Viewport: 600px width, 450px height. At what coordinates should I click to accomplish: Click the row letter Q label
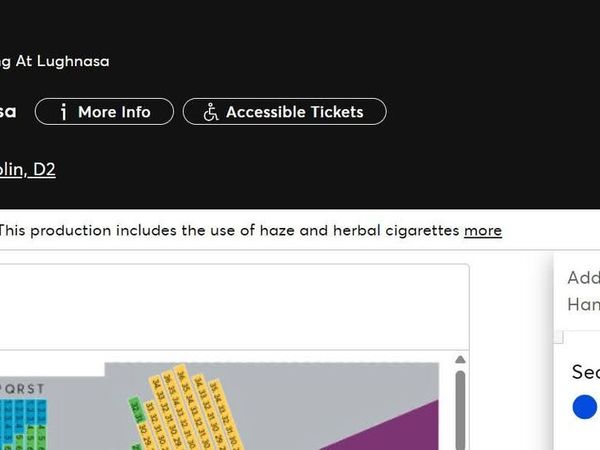[10, 389]
